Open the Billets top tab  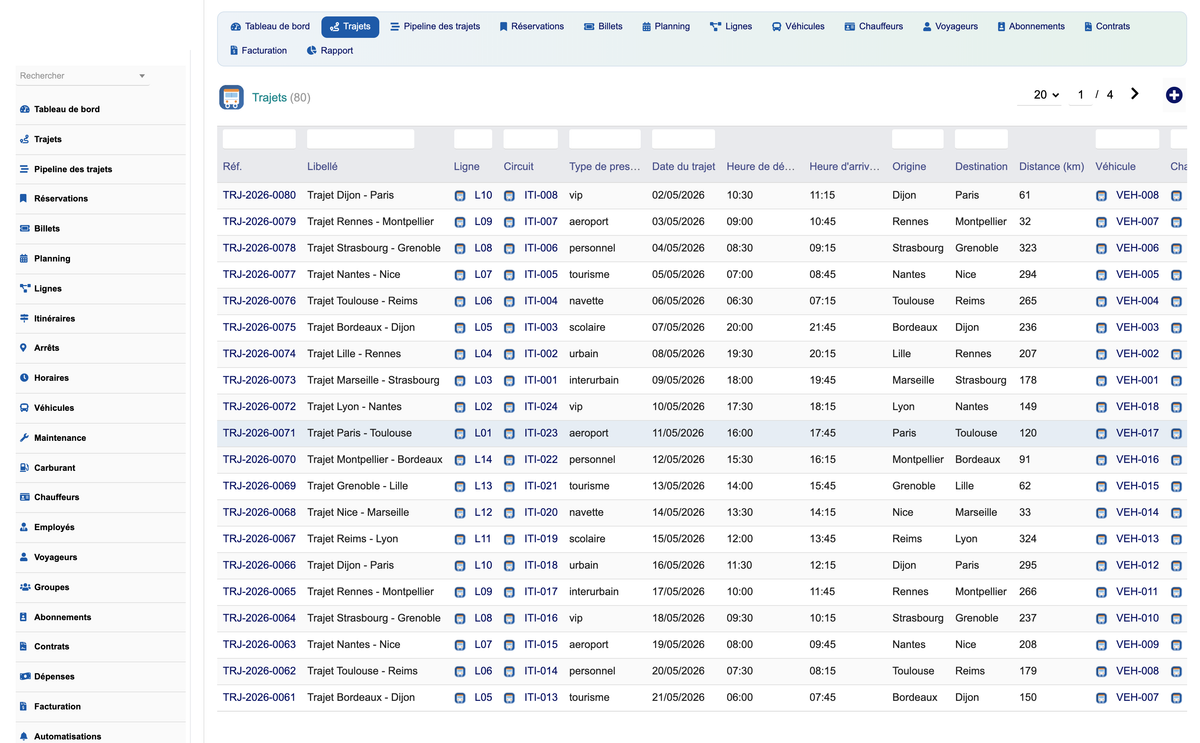coord(603,26)
